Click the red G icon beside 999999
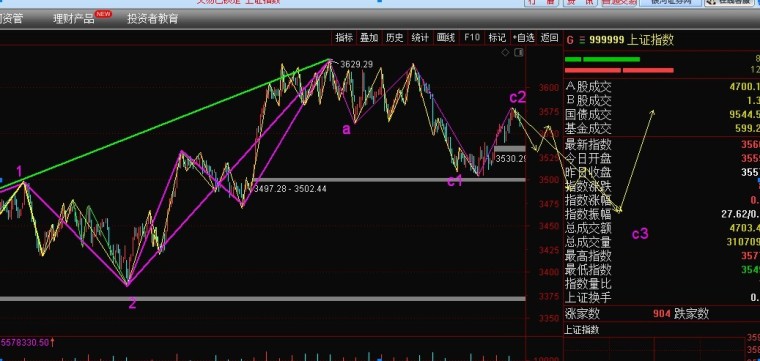 click(x=570, y=40)
